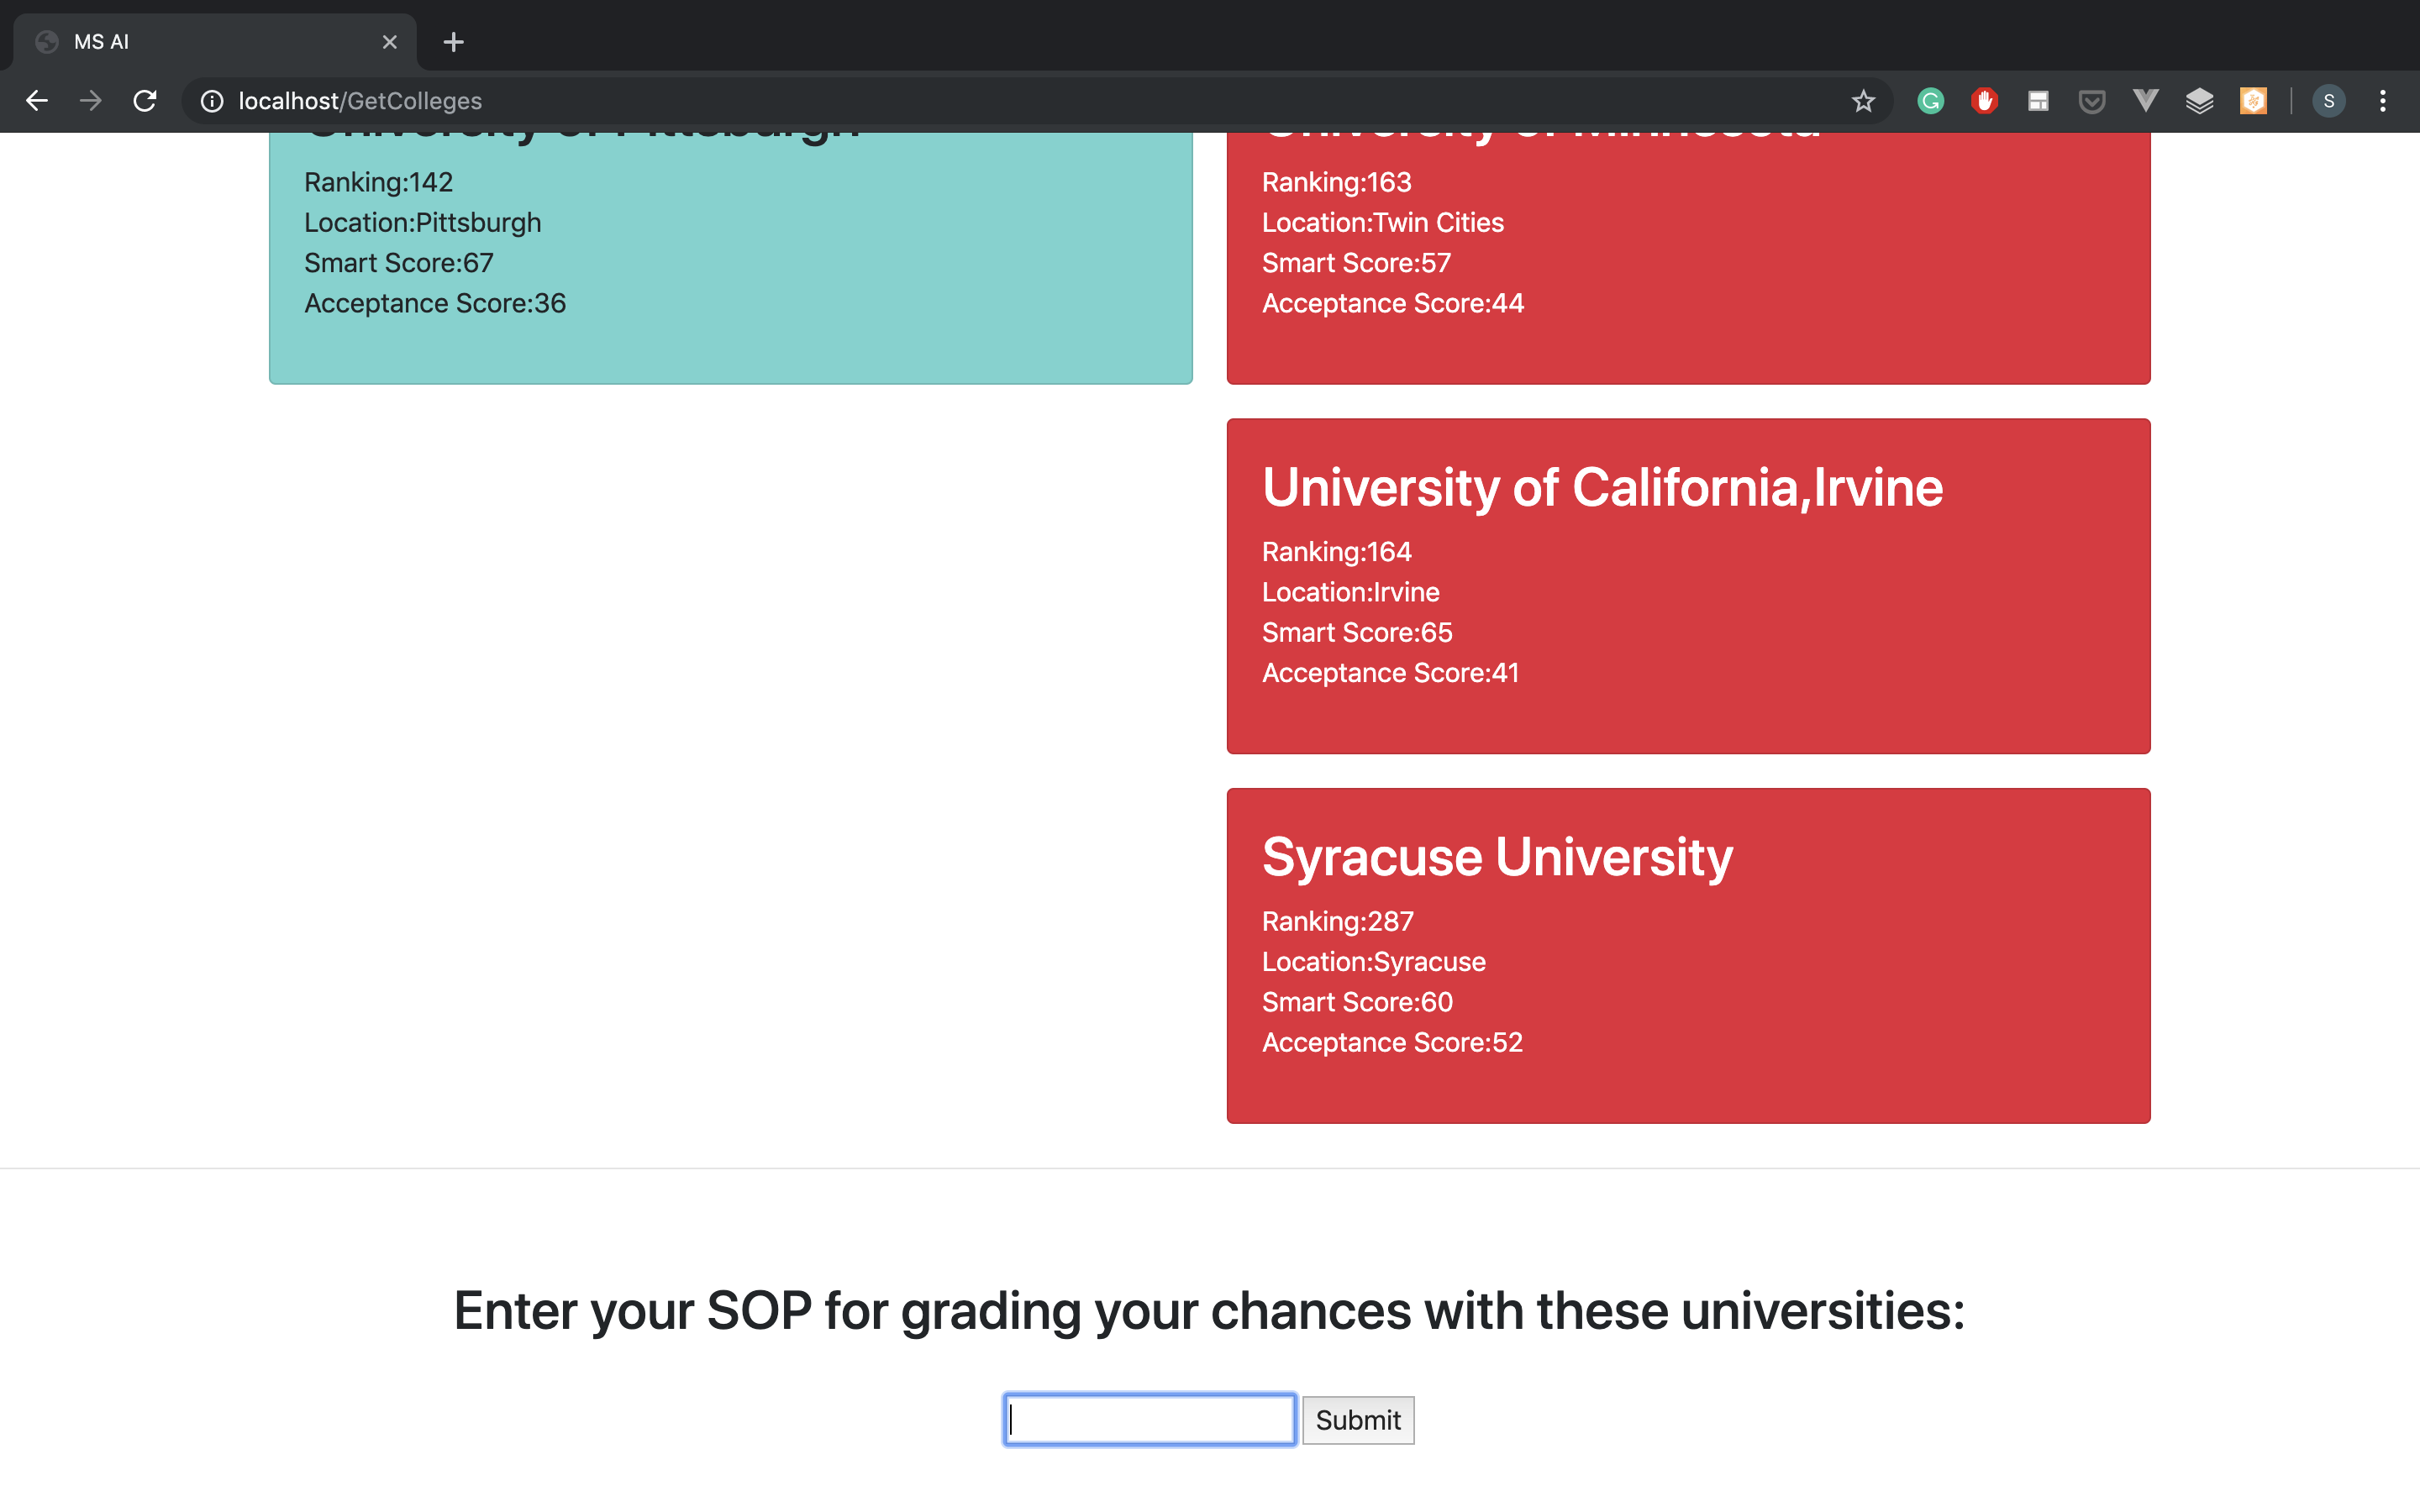This screenshot has width=2420, height=1512.
Task: Open the Vue devtools extension icon
Action: (2145, 101)
